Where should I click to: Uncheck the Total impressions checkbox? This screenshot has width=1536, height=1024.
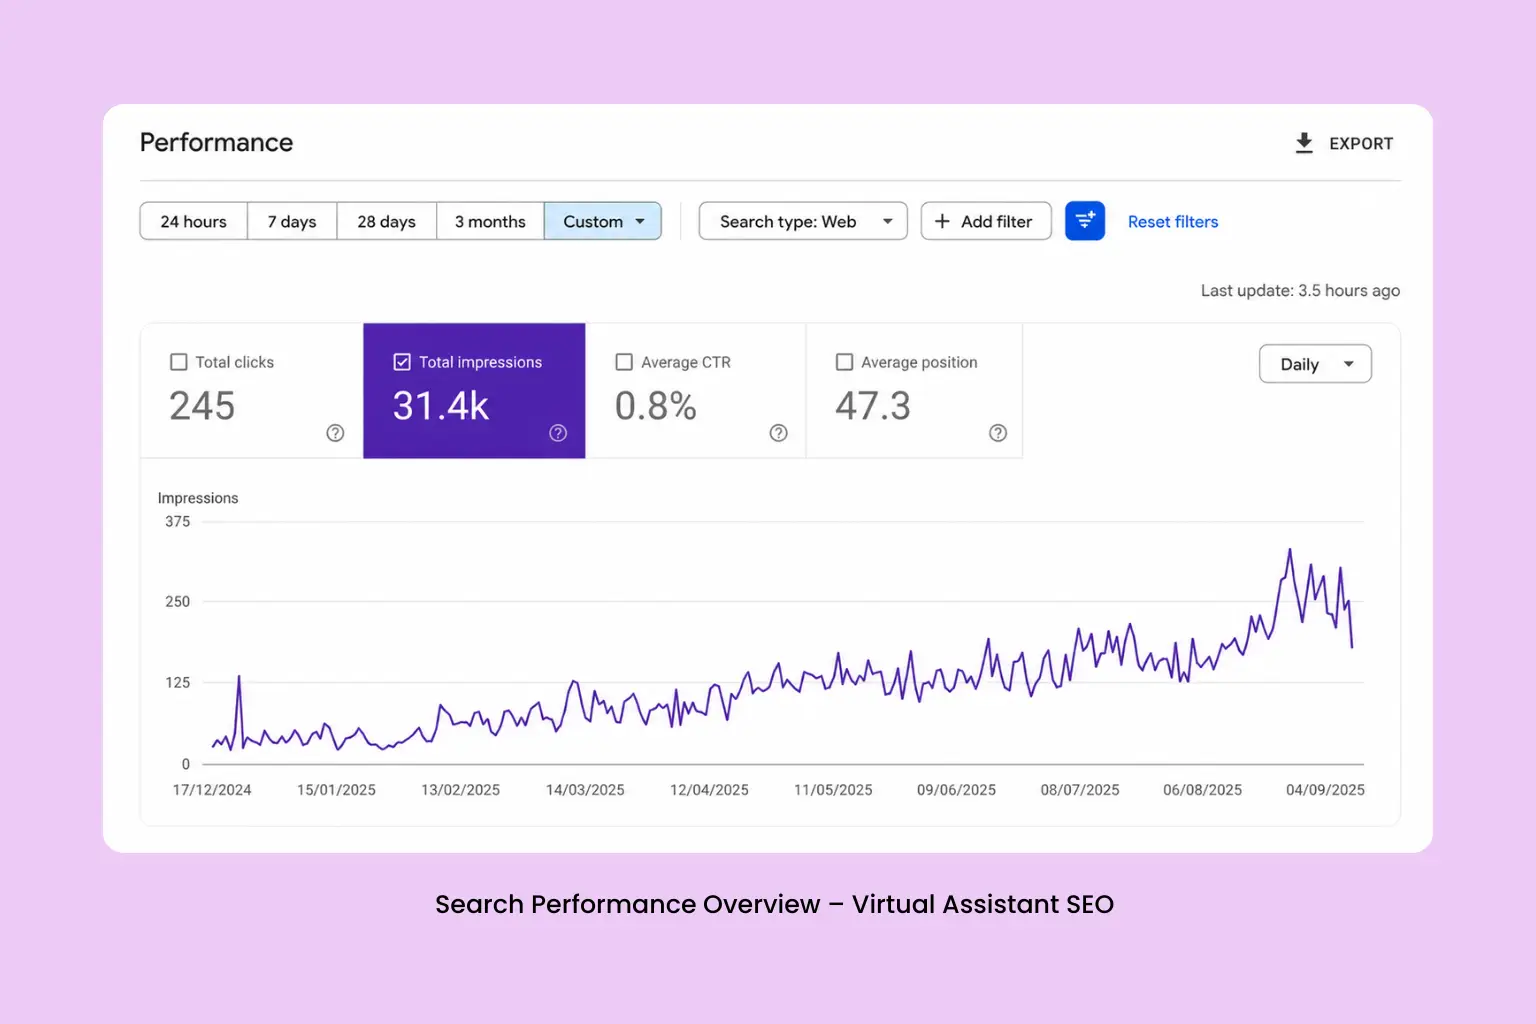tap(402, 362)
